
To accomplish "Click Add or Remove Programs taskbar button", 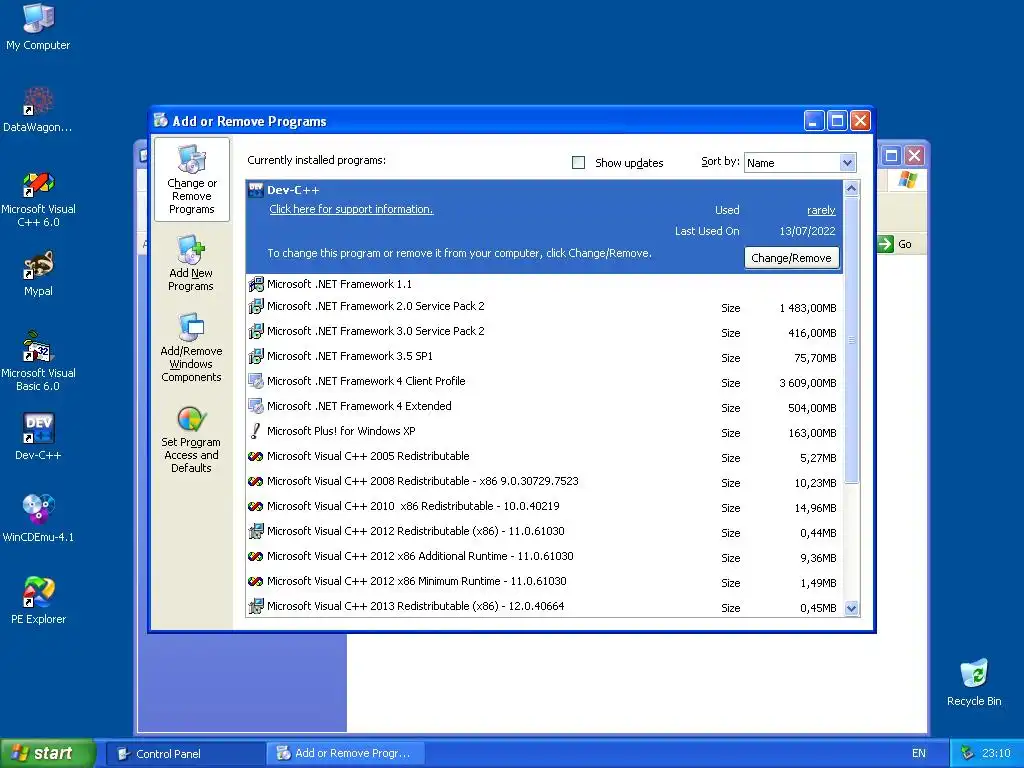I will pos(345,754).
